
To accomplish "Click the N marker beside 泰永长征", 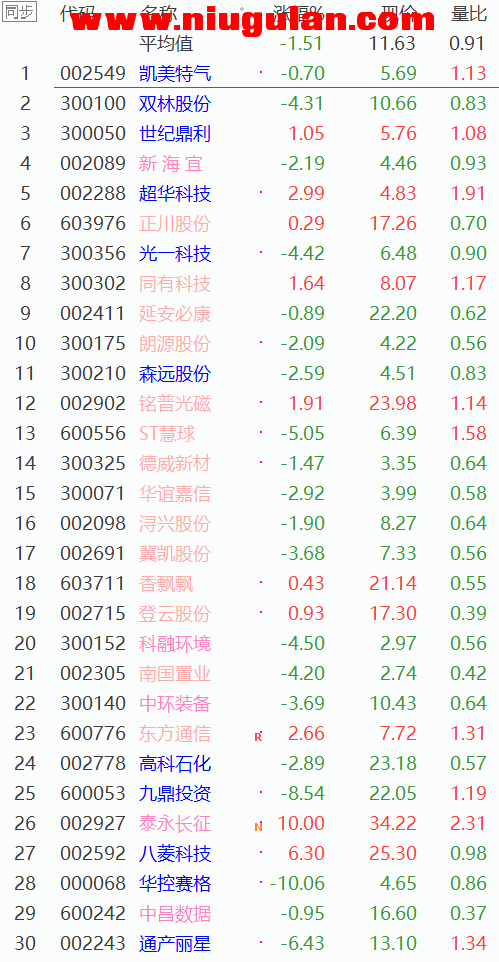I will (258, 826).
